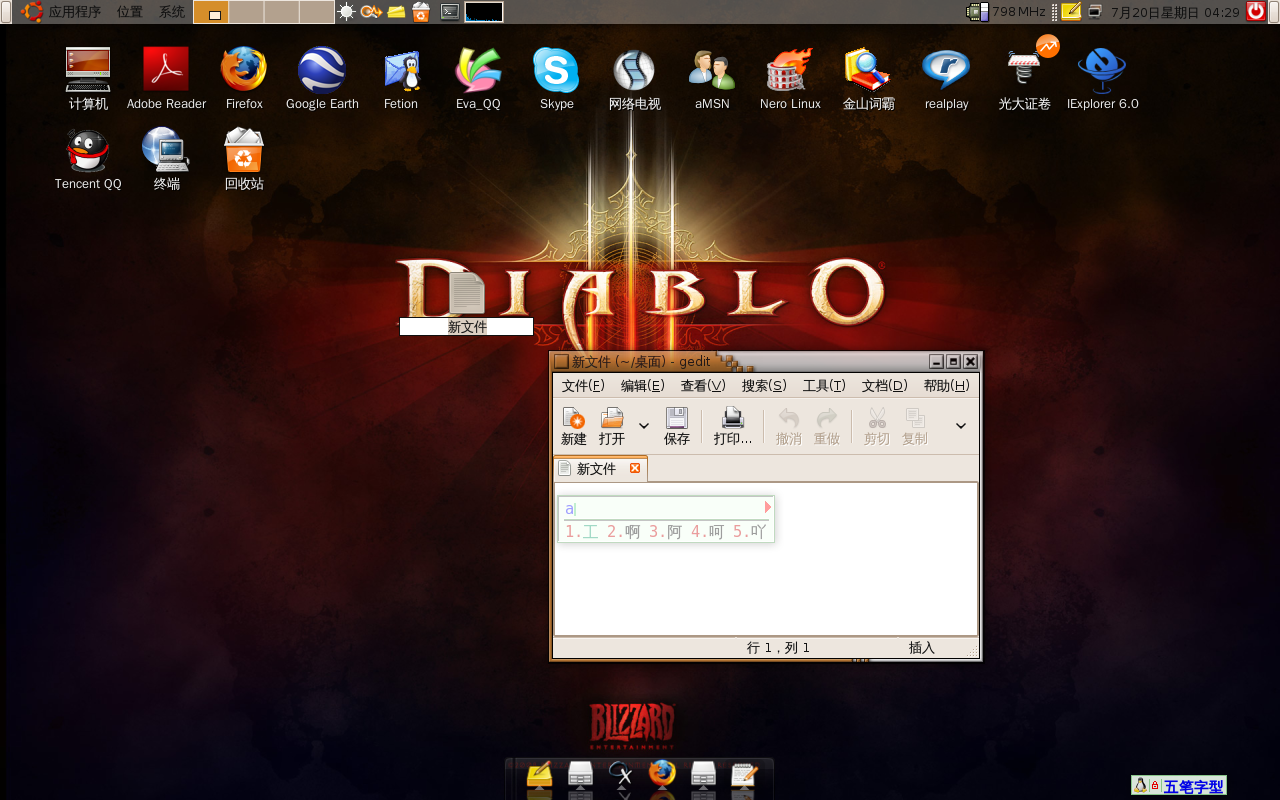Click the desktop file rename field 新文件

click(466, 327)
